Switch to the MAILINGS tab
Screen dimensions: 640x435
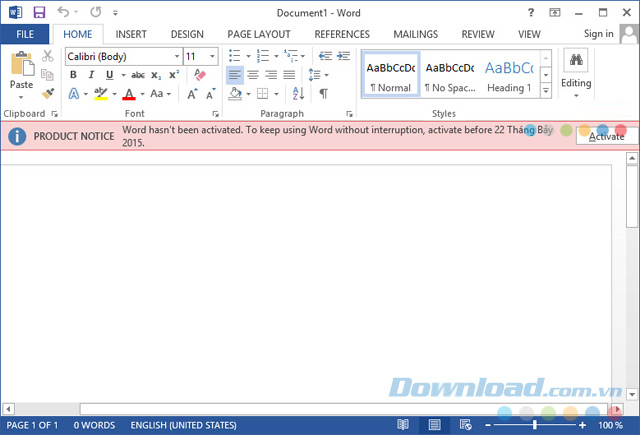[416, 34]
